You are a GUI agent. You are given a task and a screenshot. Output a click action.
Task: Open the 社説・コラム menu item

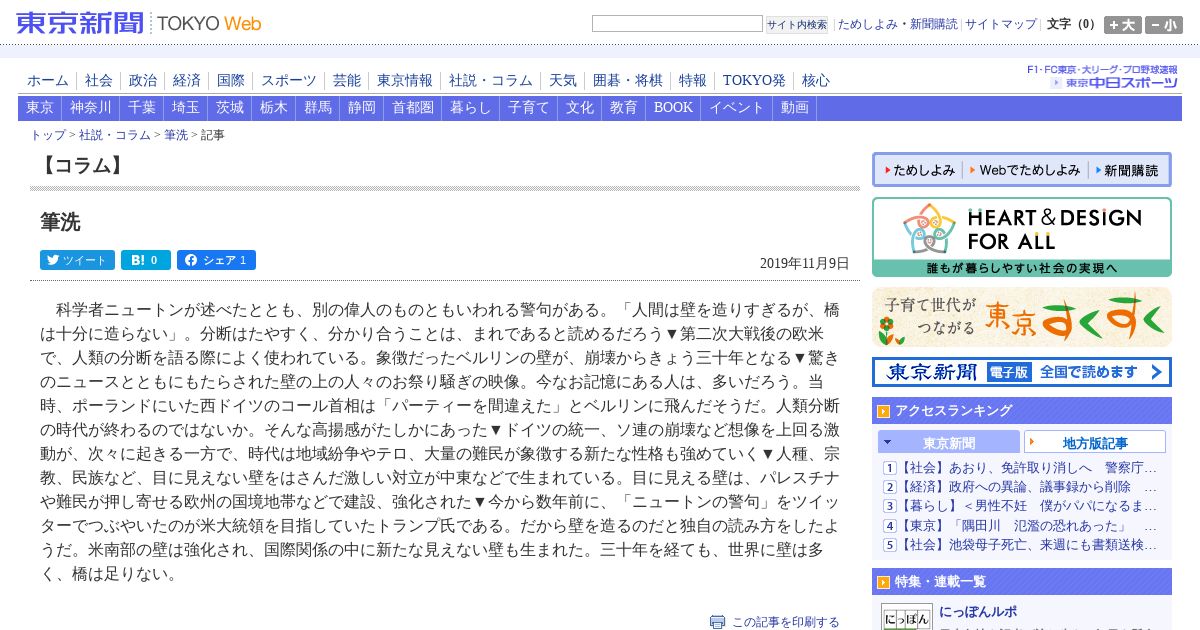(491, 81)
